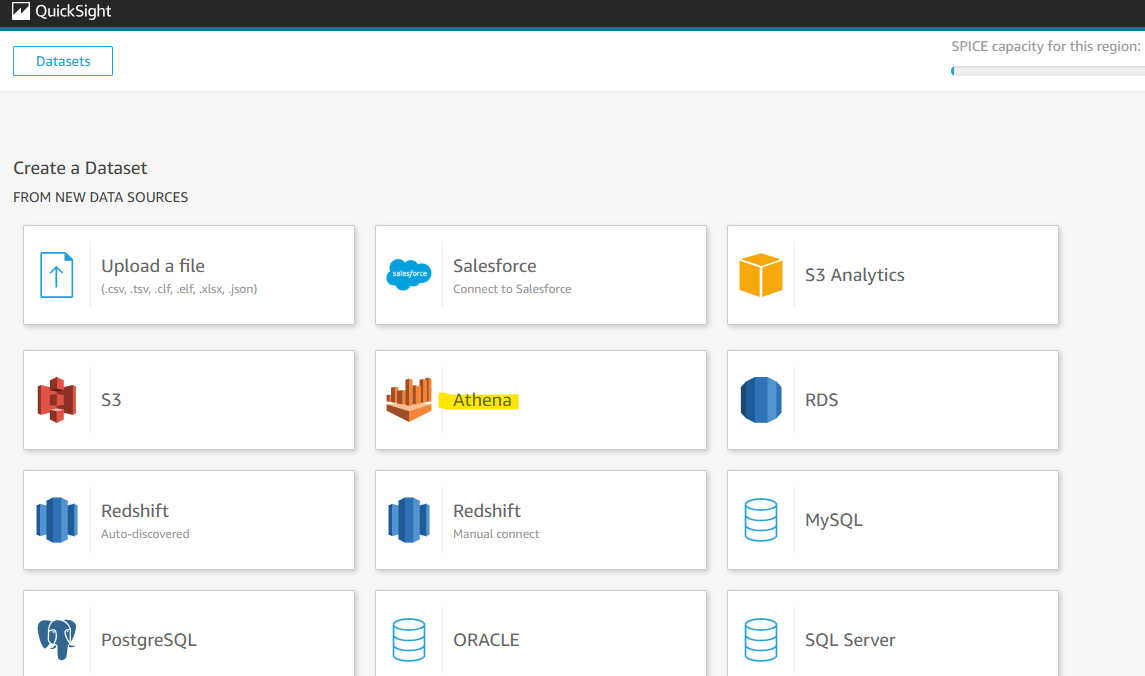The image size is (1145, 676).
Task: Pick S3 Analytics data source label
Action: [854, 275]
